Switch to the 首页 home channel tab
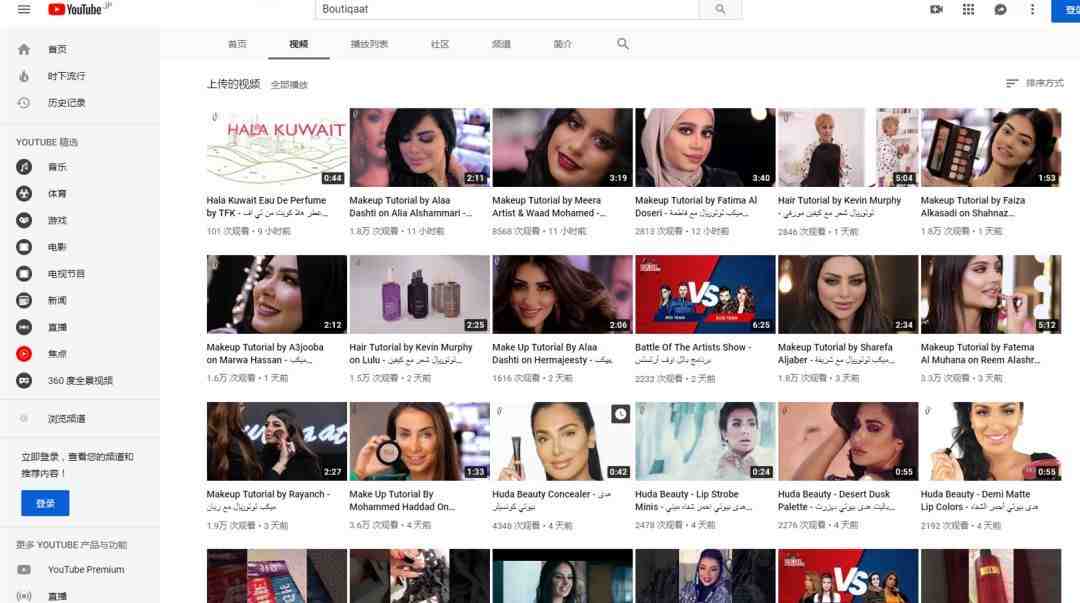Viewport: 1080px width, 603px height. click(x=237, y=44)
